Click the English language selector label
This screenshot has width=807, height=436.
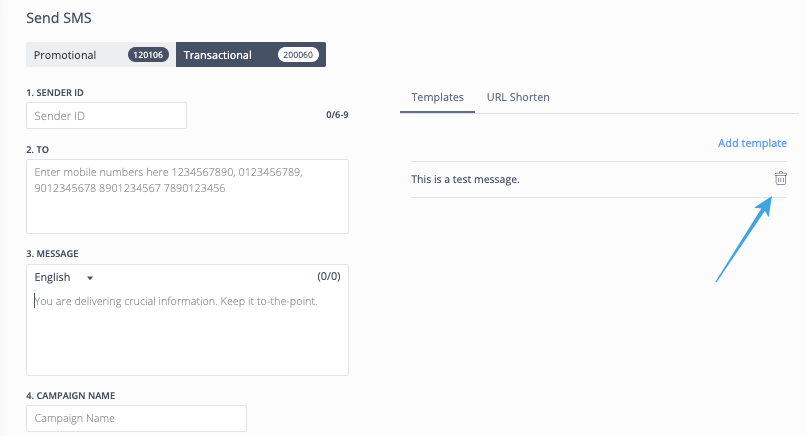(52, 277)
